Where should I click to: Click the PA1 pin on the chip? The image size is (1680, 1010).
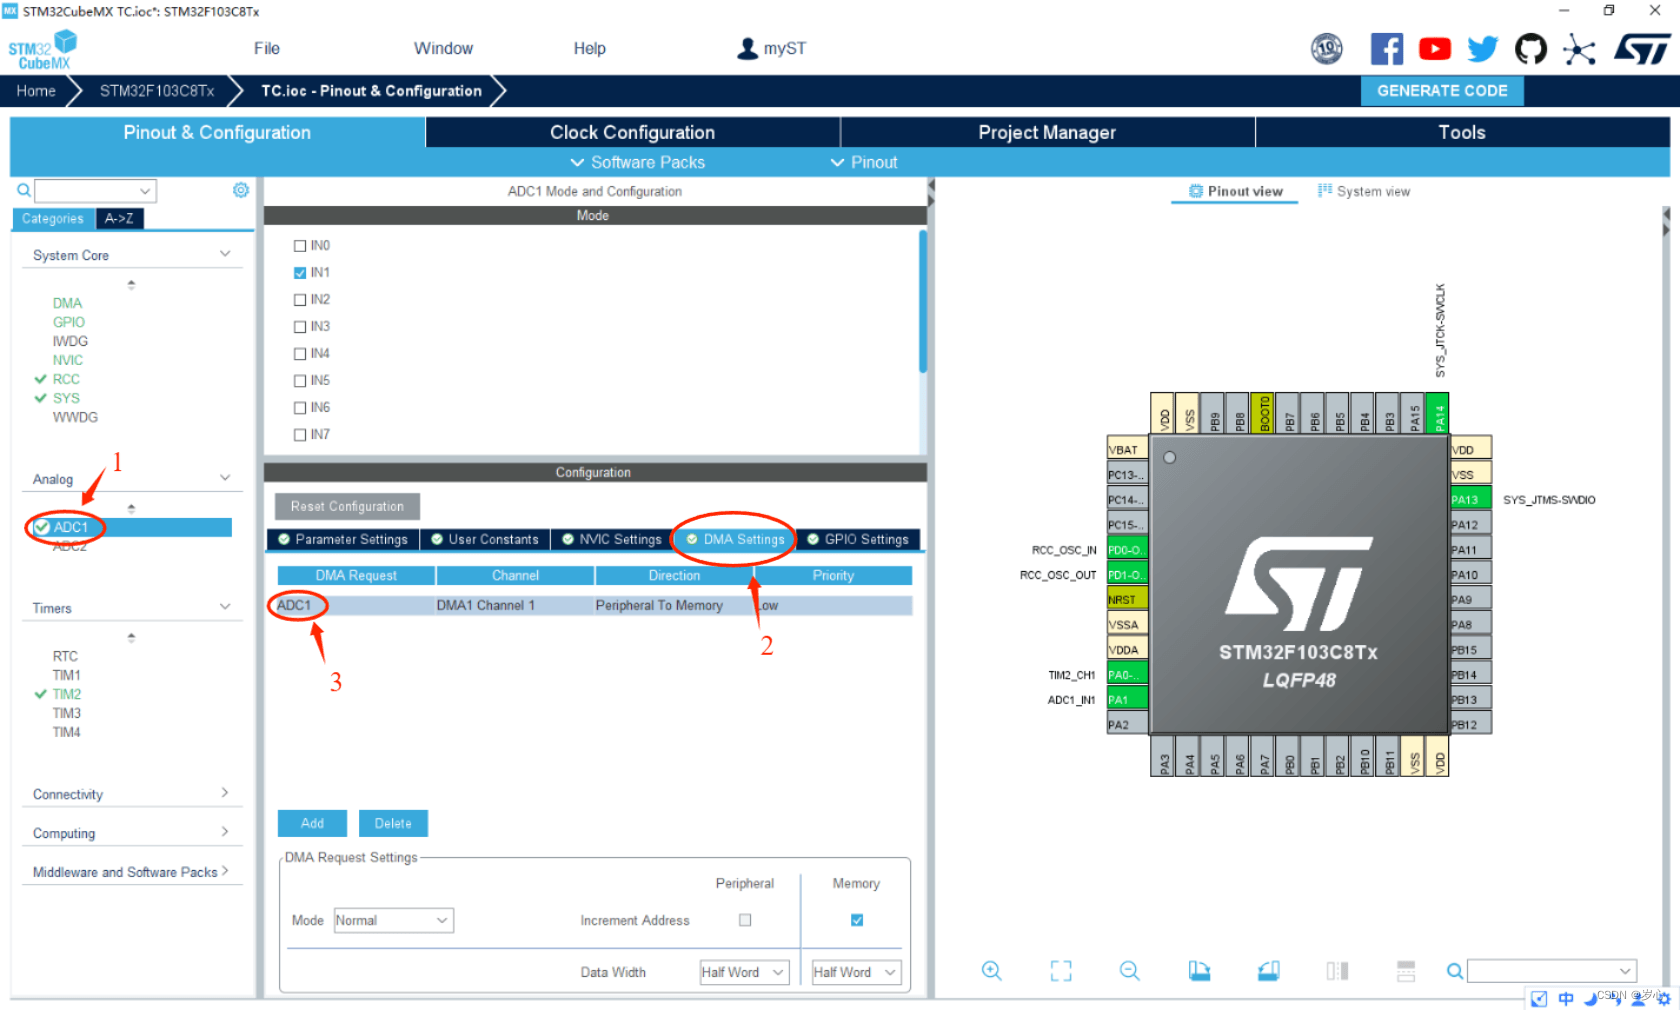1127,699
